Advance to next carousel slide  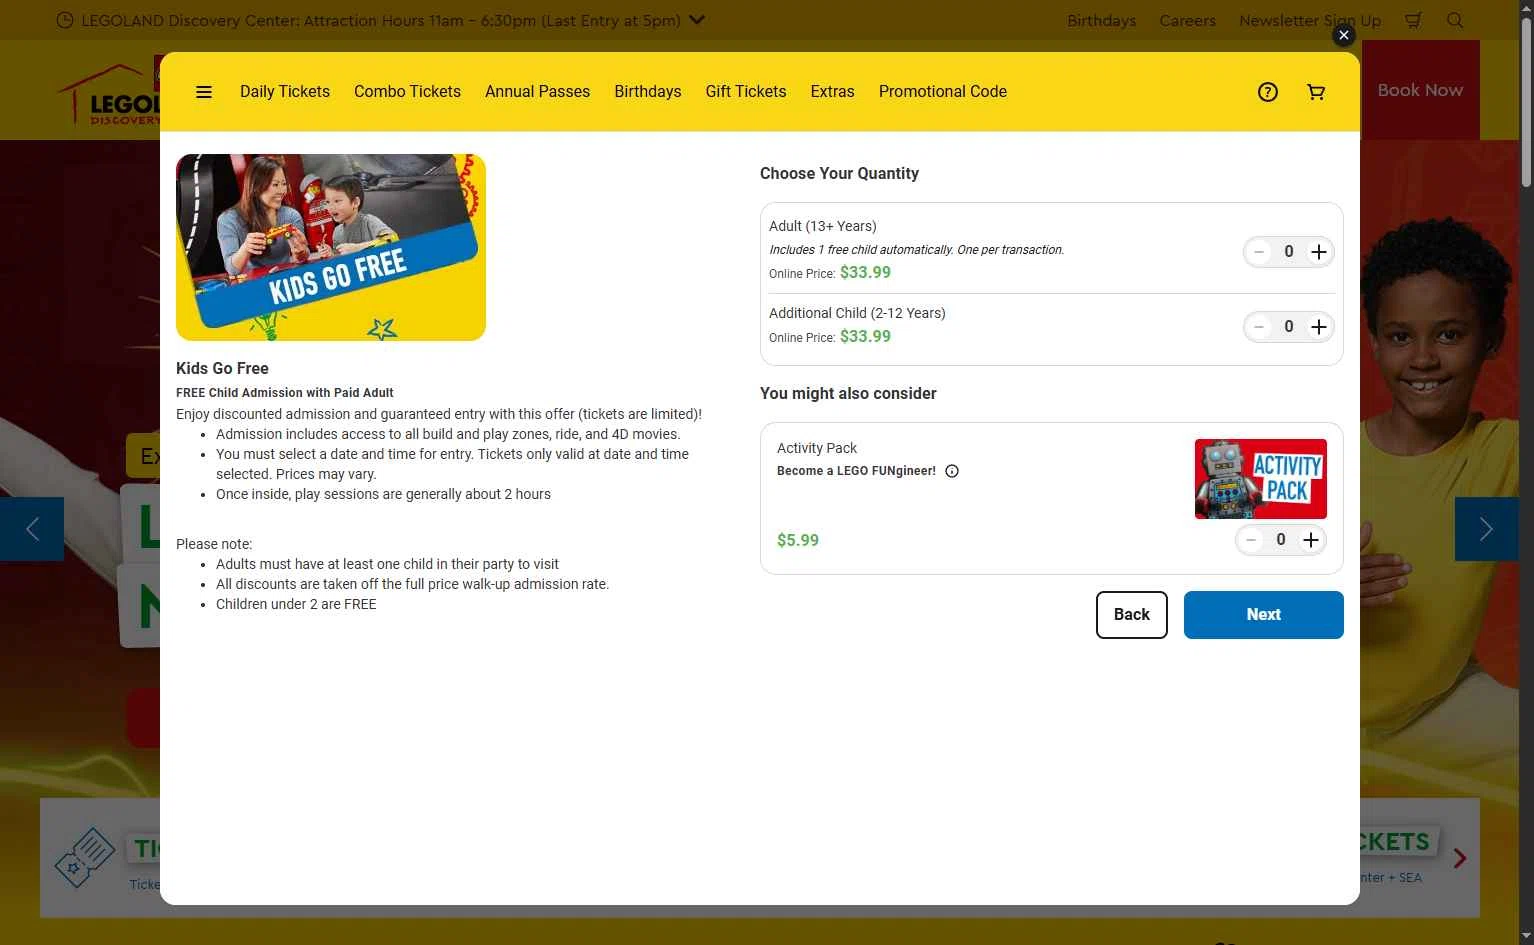(1486, 529)
